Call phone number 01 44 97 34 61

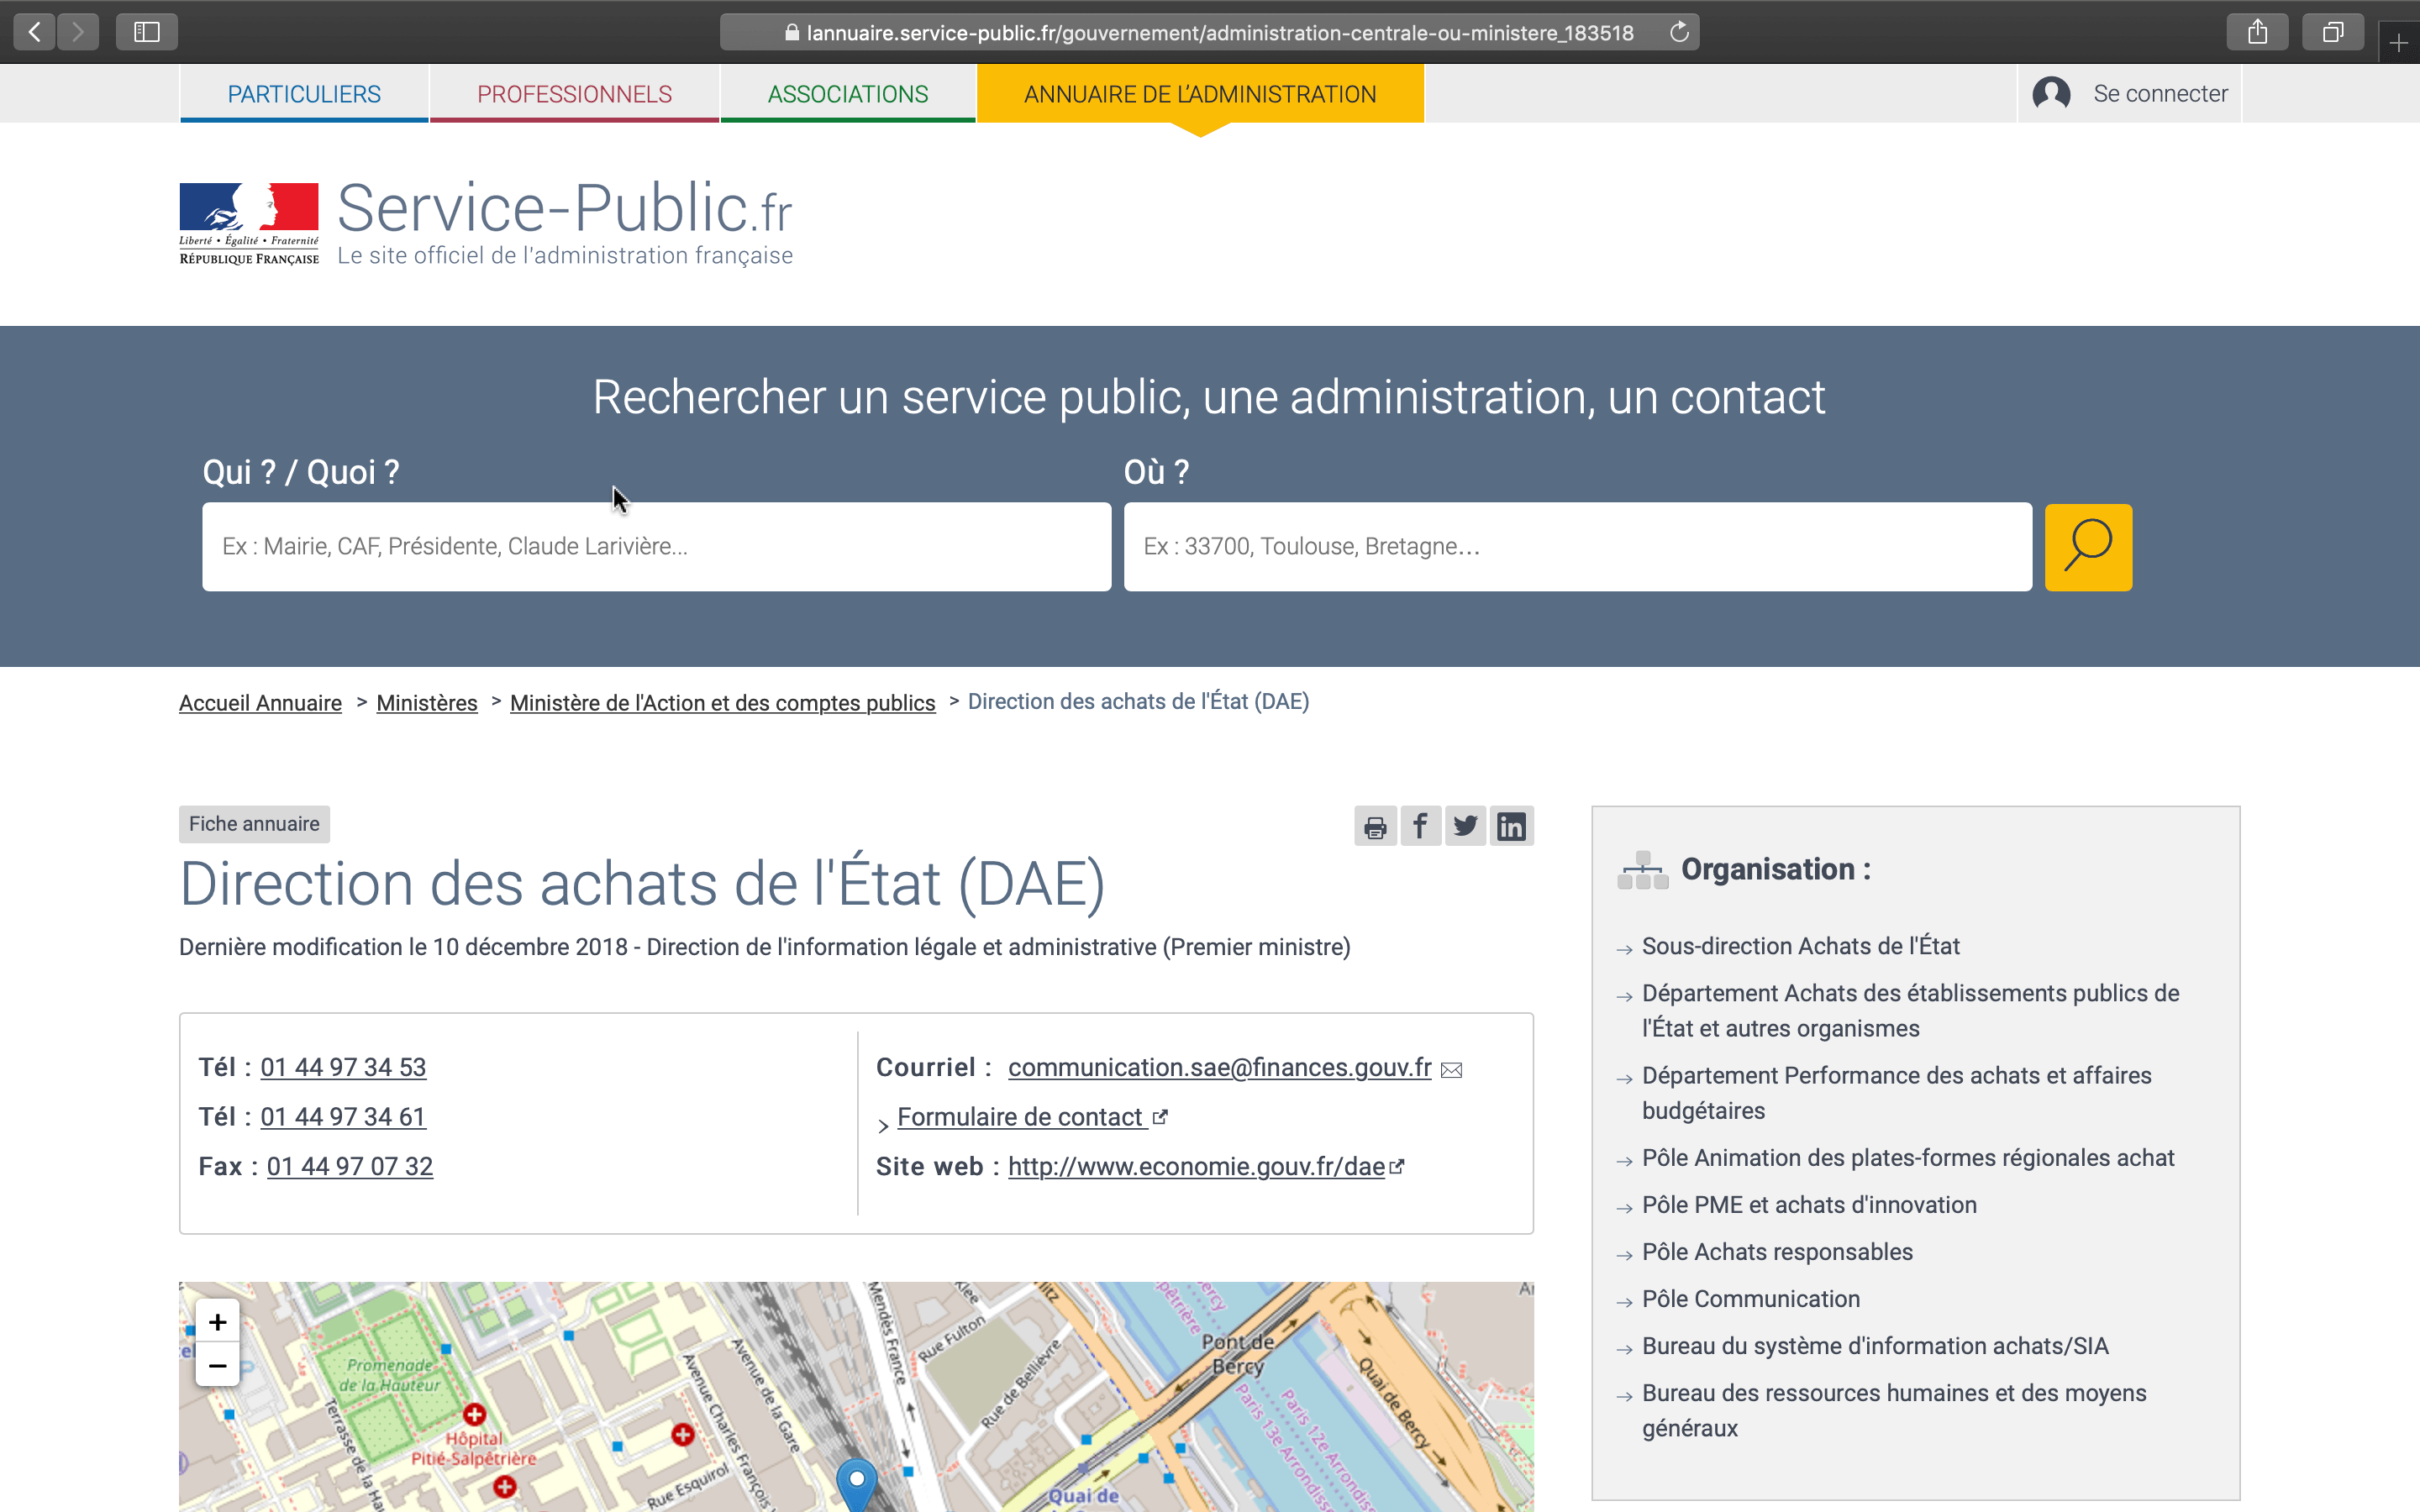pos(343,1117)
